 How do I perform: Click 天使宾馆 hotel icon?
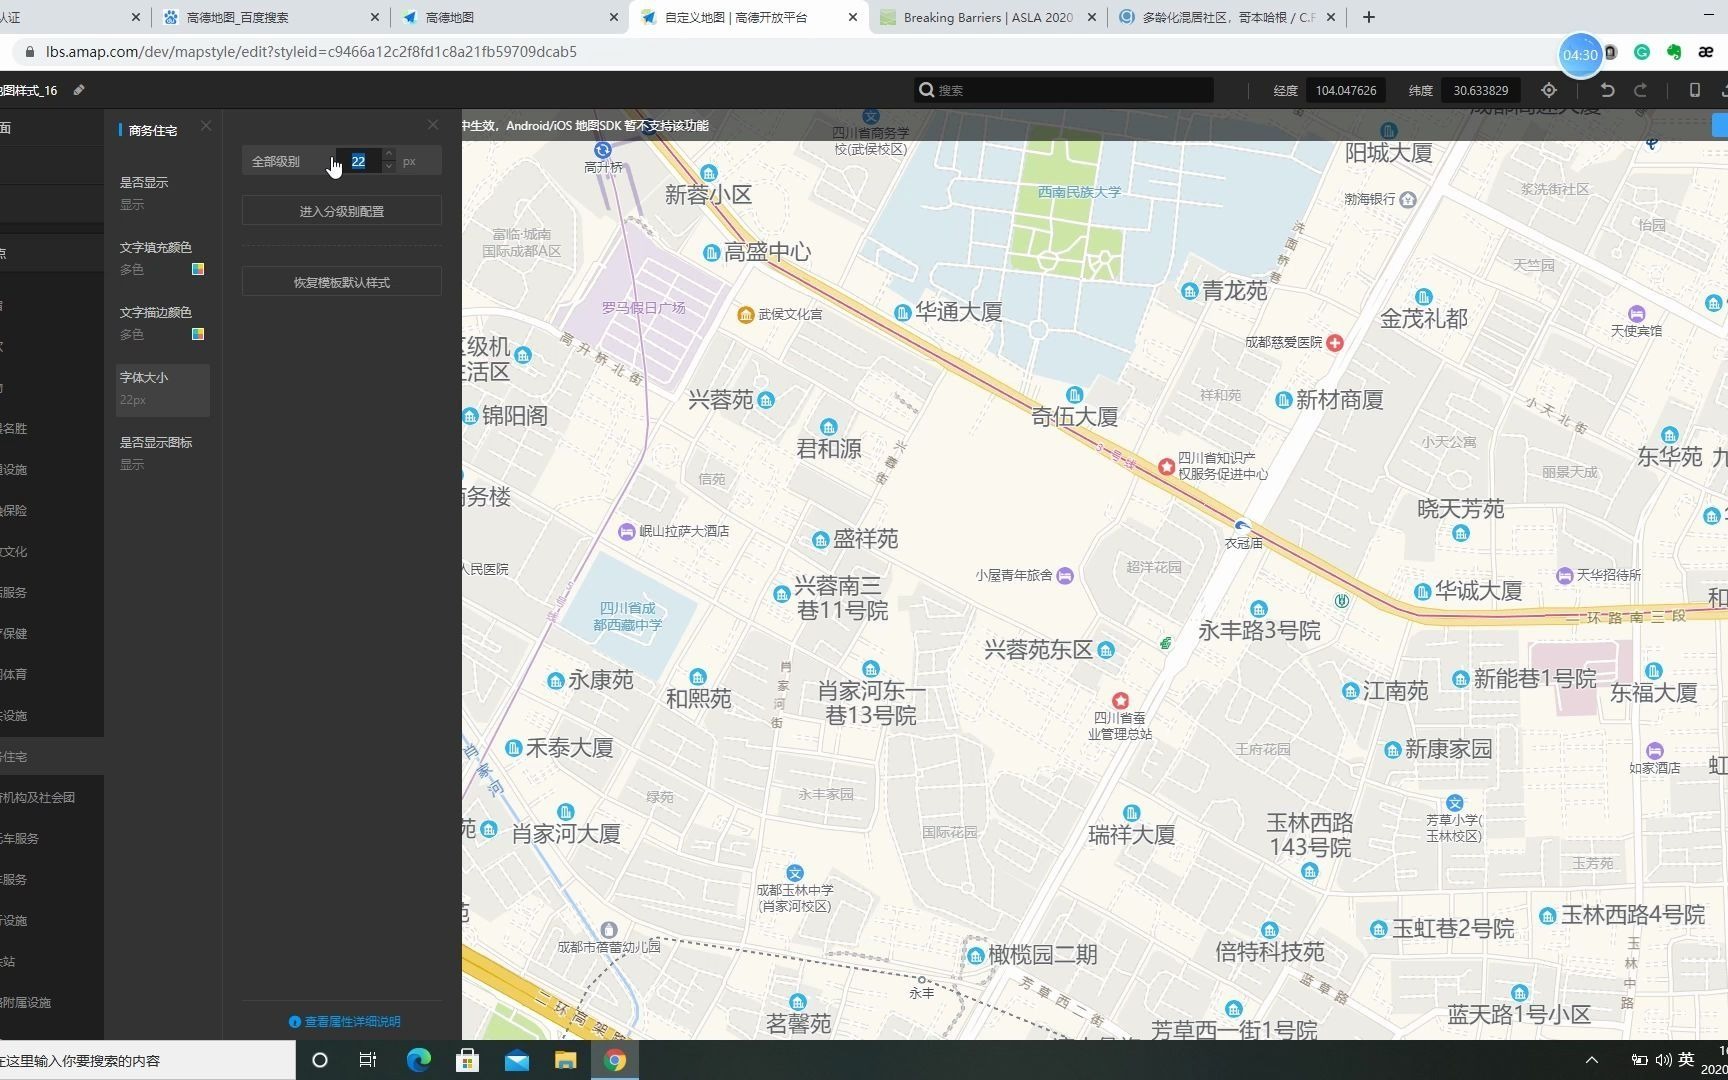coord(1636,314)
